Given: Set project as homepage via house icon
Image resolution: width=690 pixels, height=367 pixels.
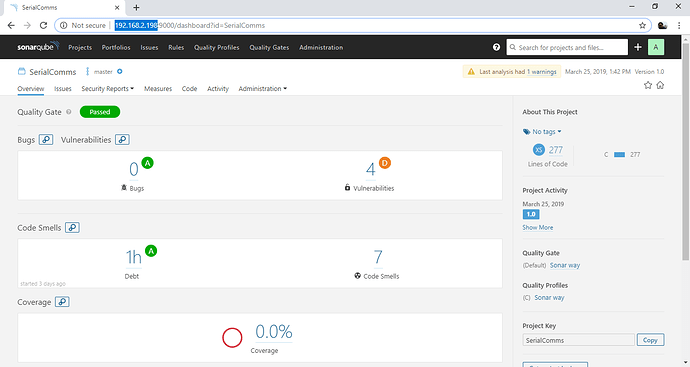Looking at the screenshot, I should [660, 85].
